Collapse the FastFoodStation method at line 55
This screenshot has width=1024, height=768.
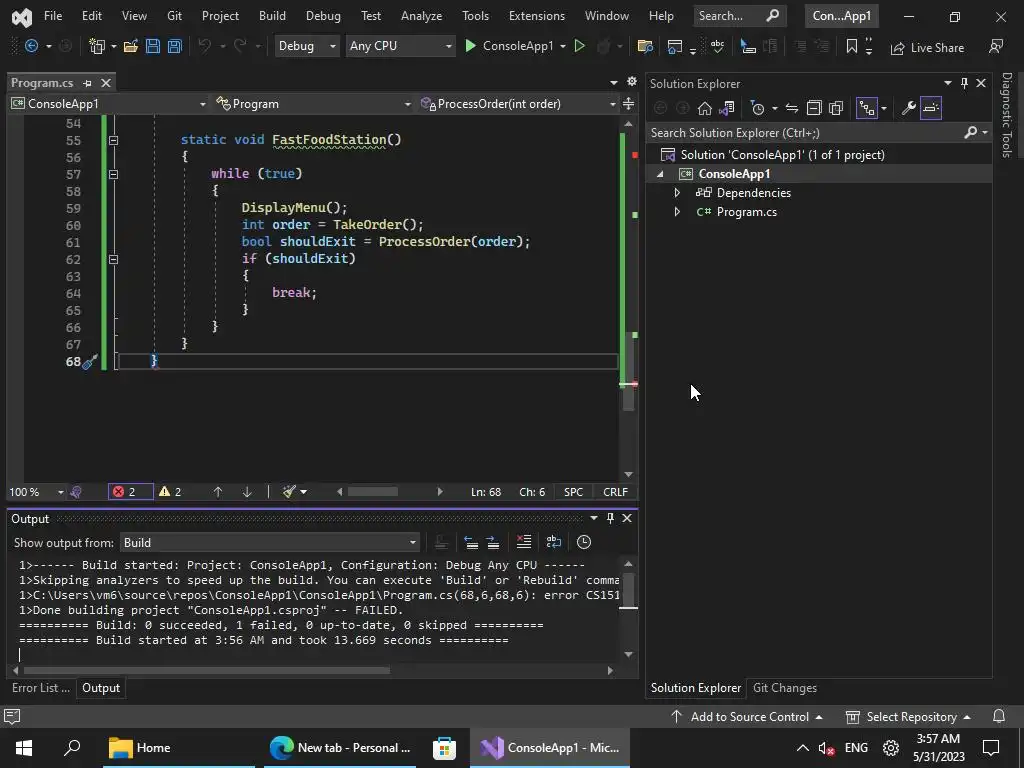pyautogui.click(x=114, y=140)
